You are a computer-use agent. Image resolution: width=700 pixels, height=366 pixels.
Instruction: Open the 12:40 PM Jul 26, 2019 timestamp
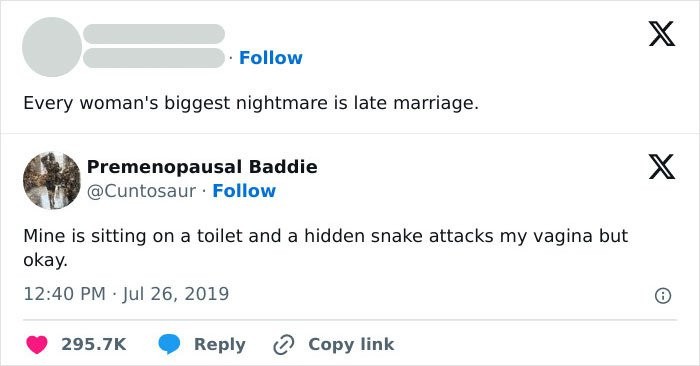tap(126, 294)
